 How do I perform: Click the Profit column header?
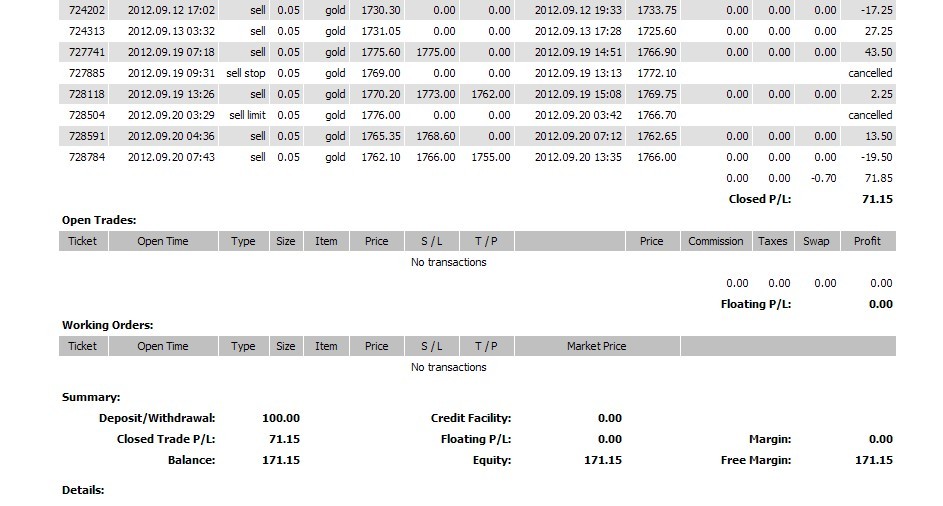(x=867, y=241)
